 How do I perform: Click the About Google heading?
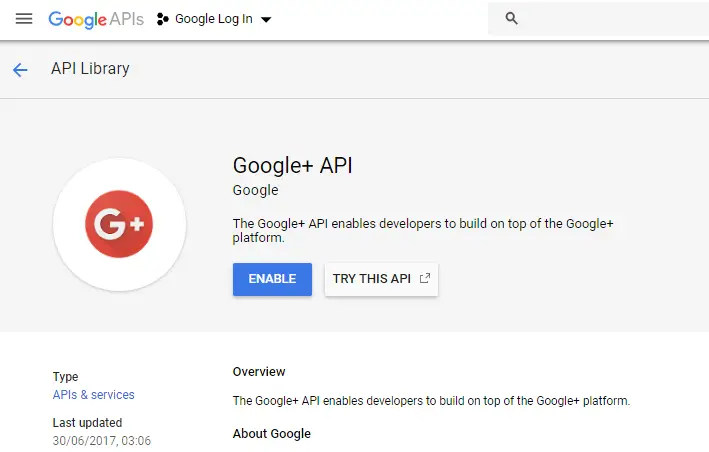click(x=272, y=433)
